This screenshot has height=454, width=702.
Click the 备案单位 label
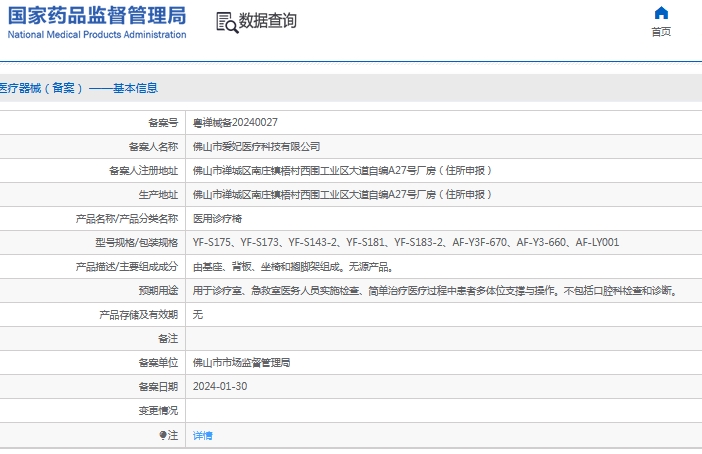click(158, 363)
